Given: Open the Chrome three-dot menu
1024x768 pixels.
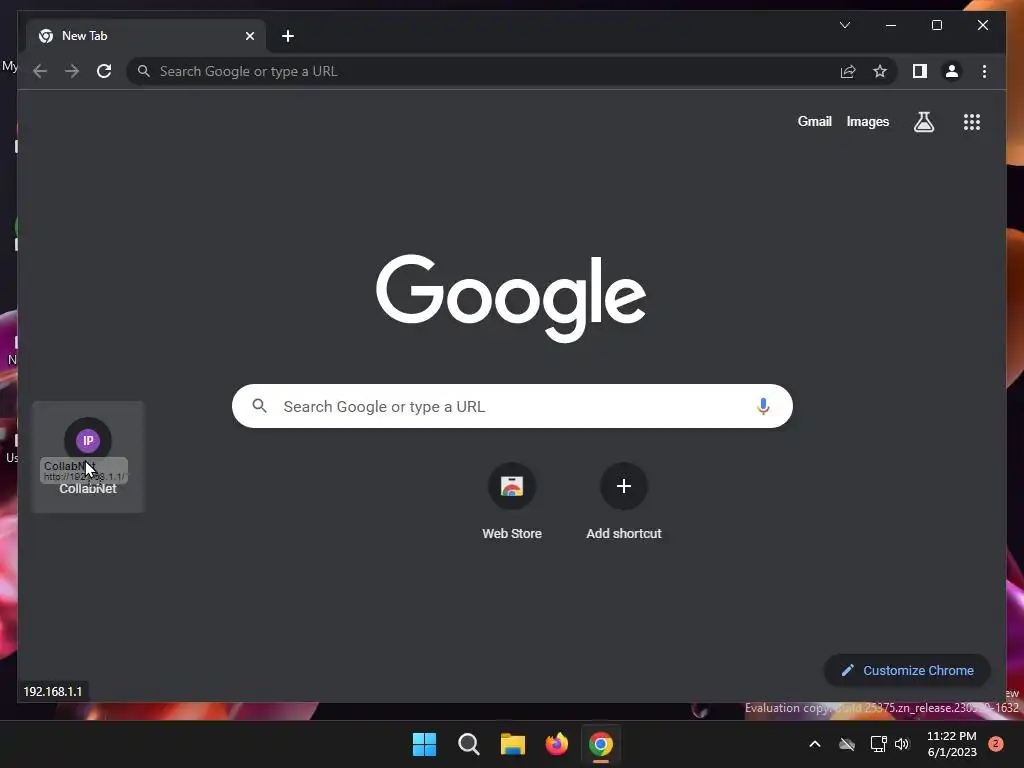Looking at the screenshot, I should click(984, 71).
